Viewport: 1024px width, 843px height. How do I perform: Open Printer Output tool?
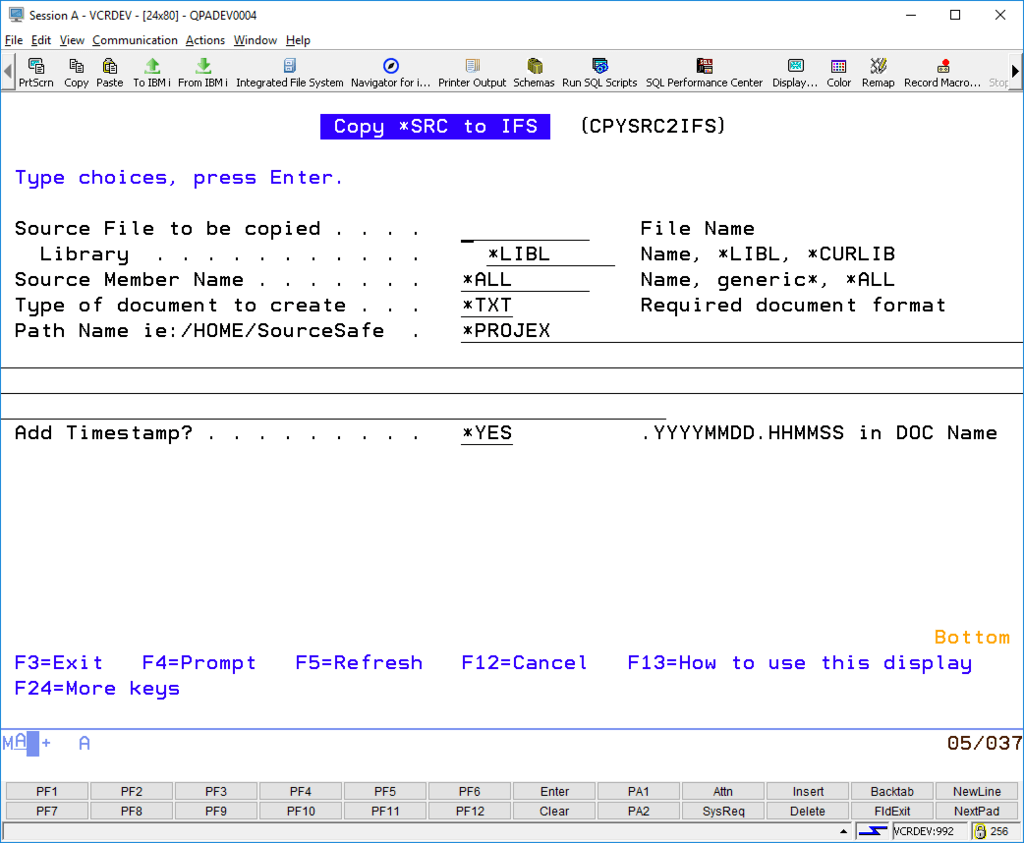472,72
